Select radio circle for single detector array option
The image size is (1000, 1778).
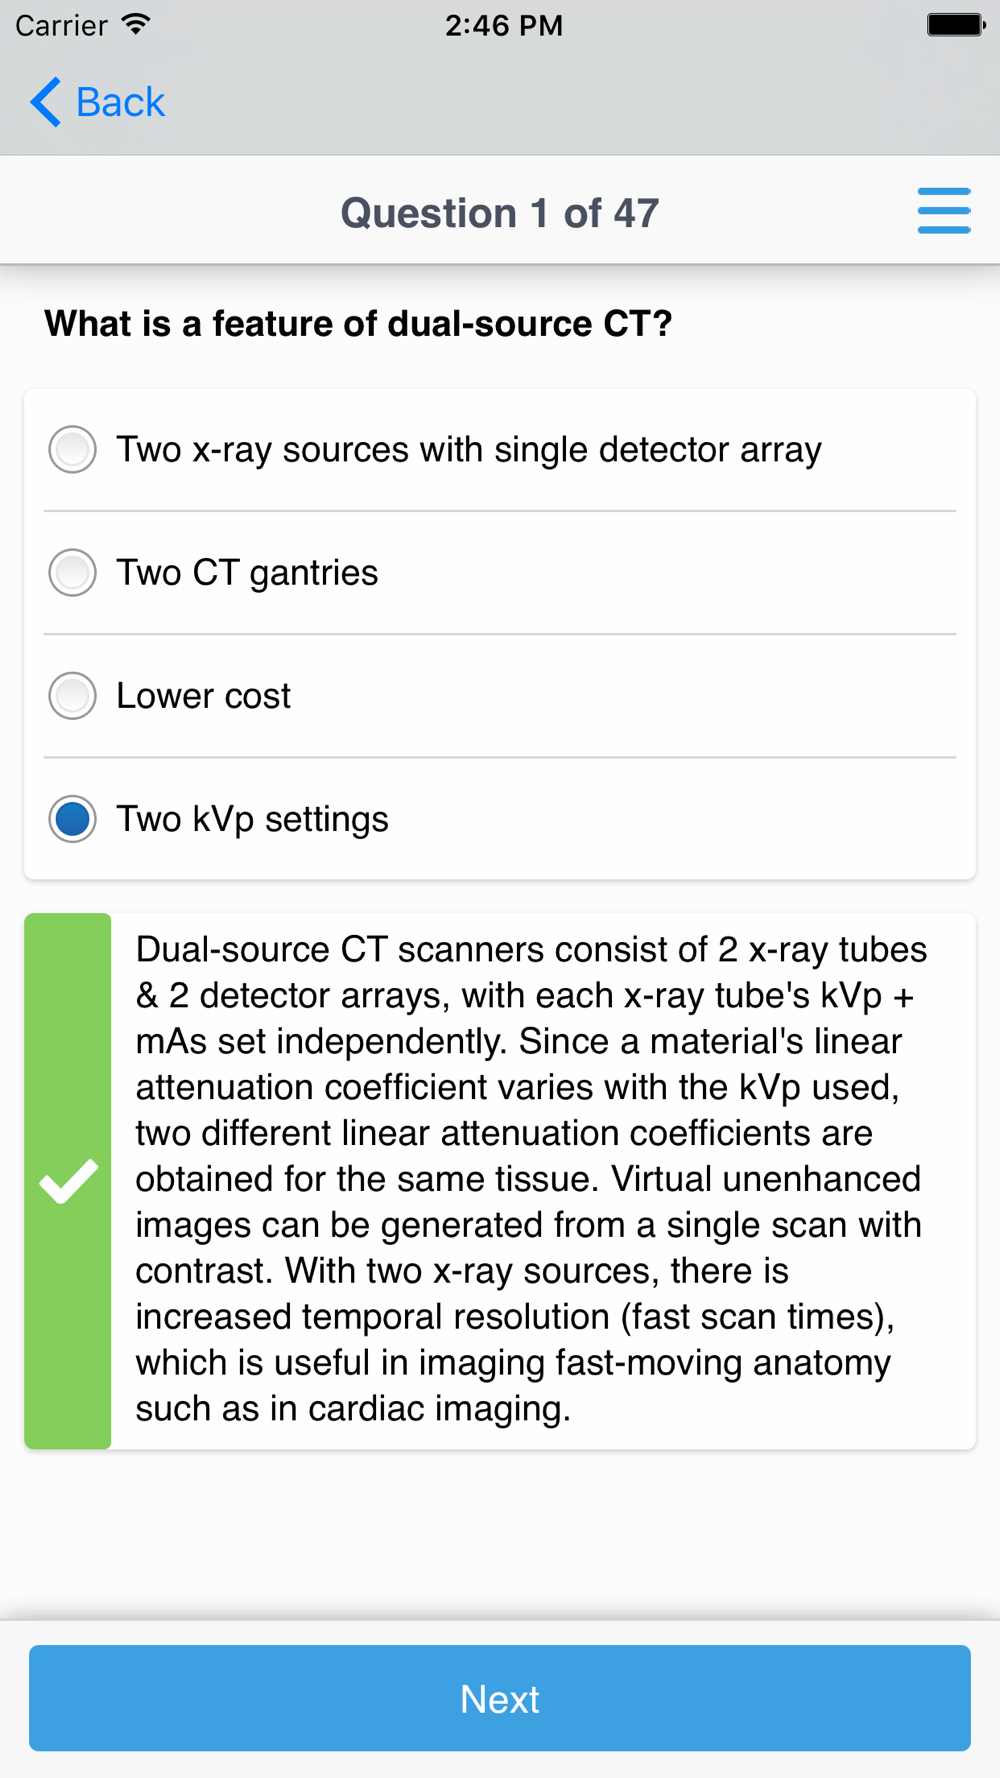(73, 449)
